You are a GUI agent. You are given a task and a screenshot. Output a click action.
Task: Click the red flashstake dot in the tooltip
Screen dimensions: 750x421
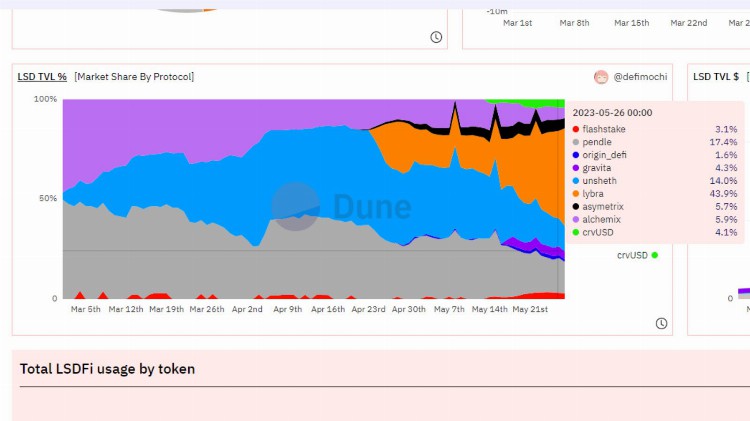click(x=576, y=130)
